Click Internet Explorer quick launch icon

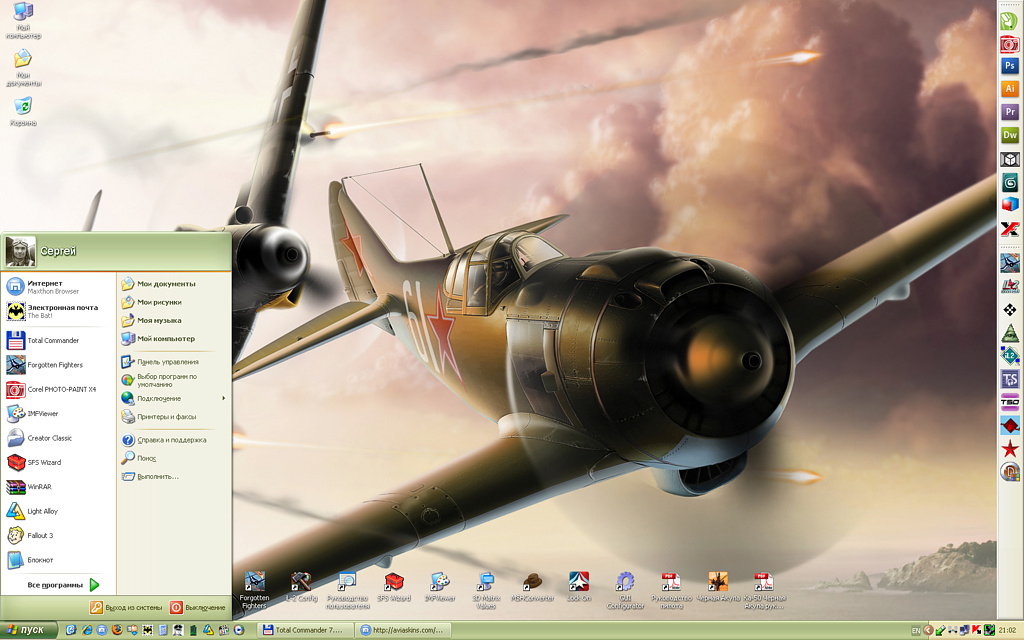(x=87, y=630)
